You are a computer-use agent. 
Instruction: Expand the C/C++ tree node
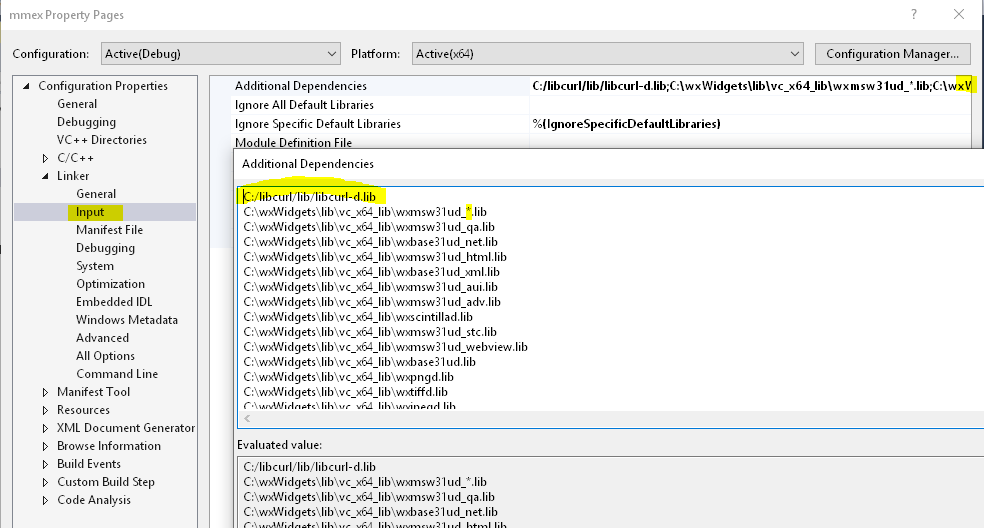coord(45,158)
